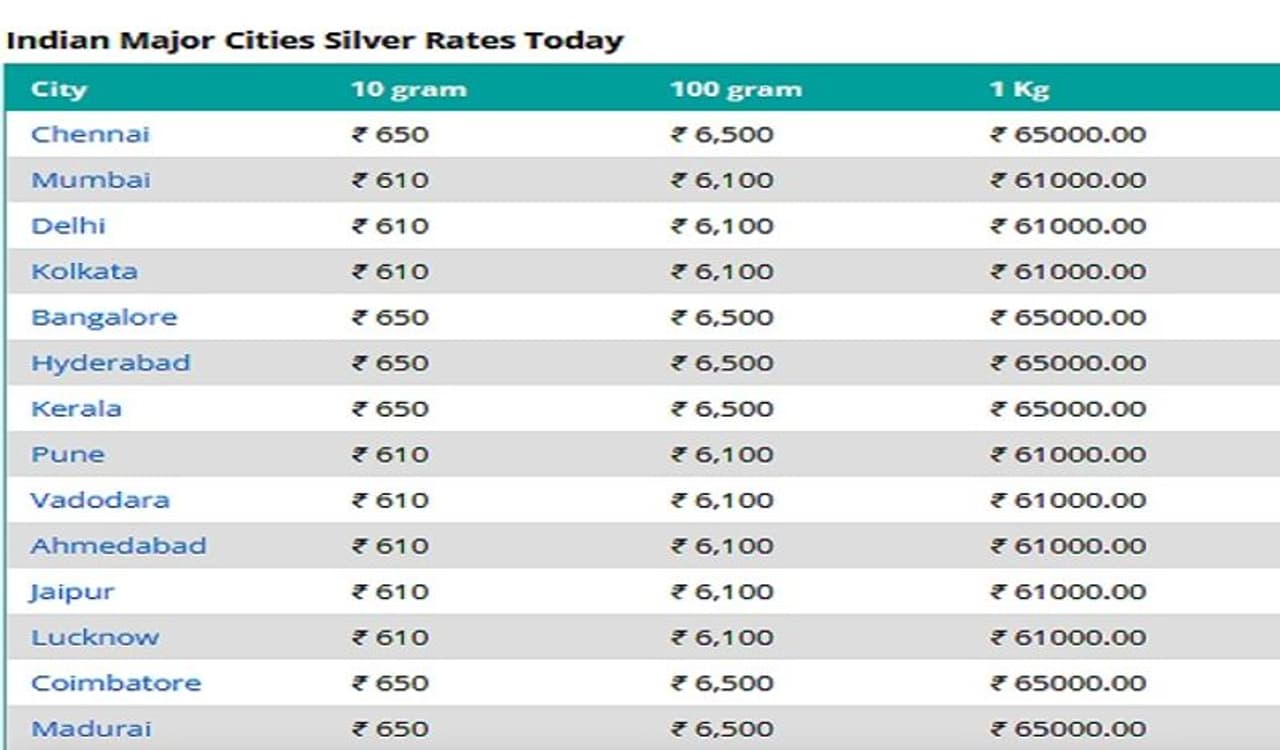Click the Mumbai city link
1280x750 pixels.
pos(91,180)
